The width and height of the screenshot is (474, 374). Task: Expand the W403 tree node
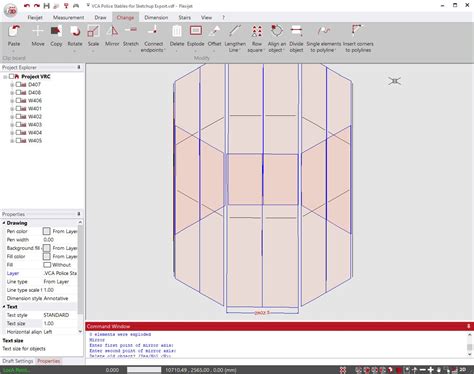pos(12,125)
